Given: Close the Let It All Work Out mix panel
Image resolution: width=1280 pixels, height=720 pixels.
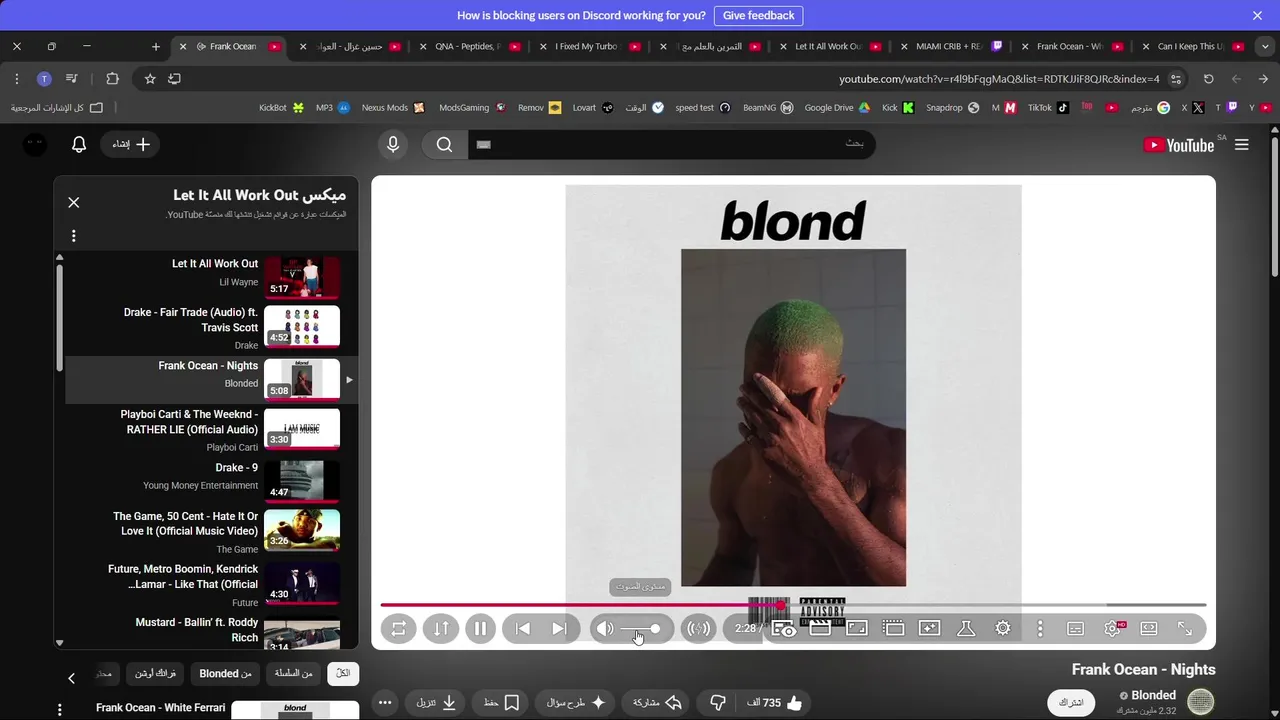Looking at the screenshot, I should tap(74, 202).
